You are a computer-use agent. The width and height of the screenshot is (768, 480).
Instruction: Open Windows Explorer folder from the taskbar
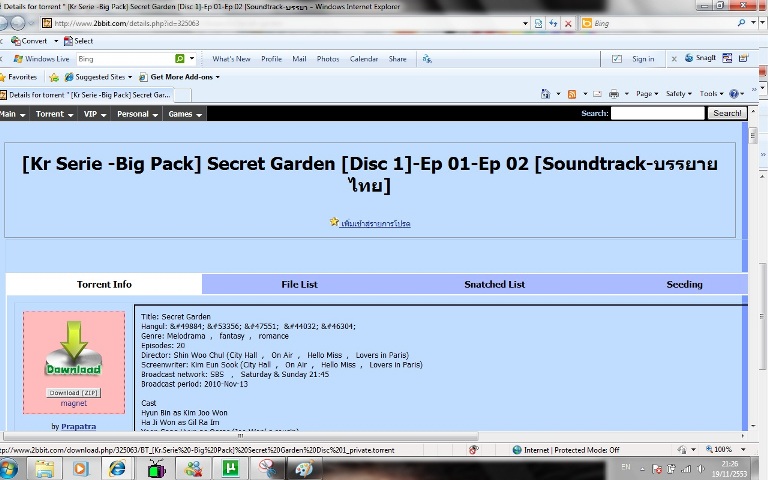tap(44, 469)
